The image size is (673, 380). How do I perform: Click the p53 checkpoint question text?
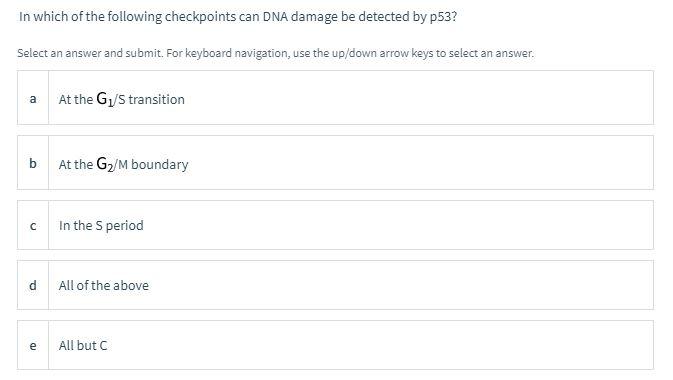(238, 17)
